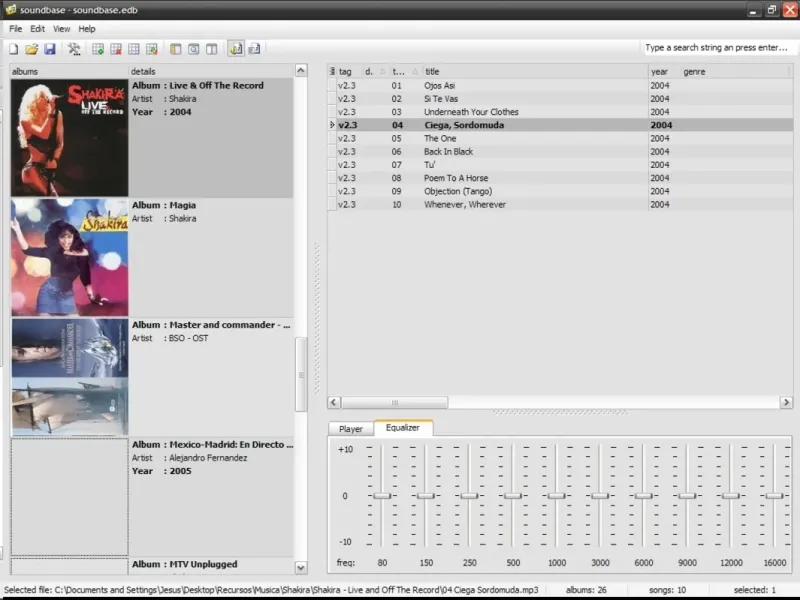
Task: Click the 1000 Hz equalizer slider
Action: (557, 496)
